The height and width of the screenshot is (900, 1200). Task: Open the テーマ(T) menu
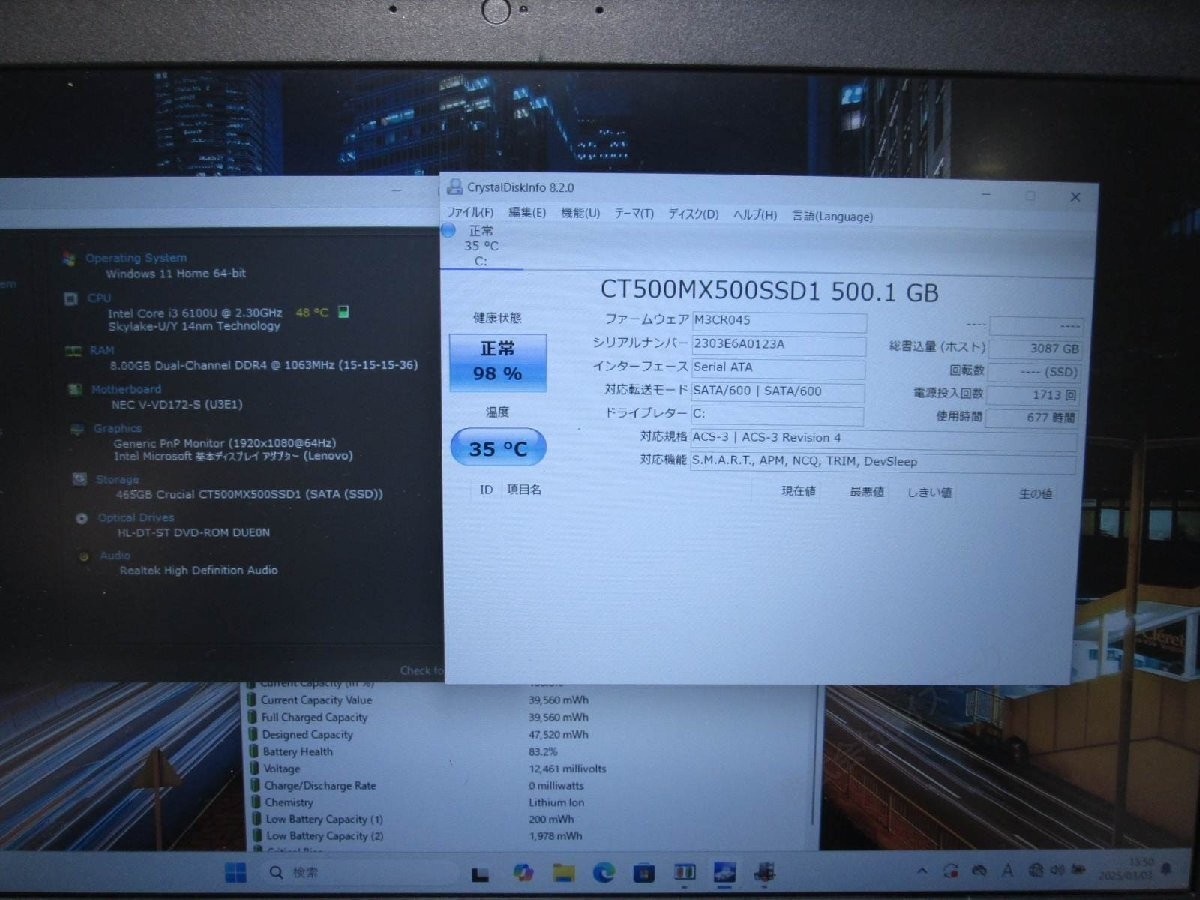coord(634,215)
